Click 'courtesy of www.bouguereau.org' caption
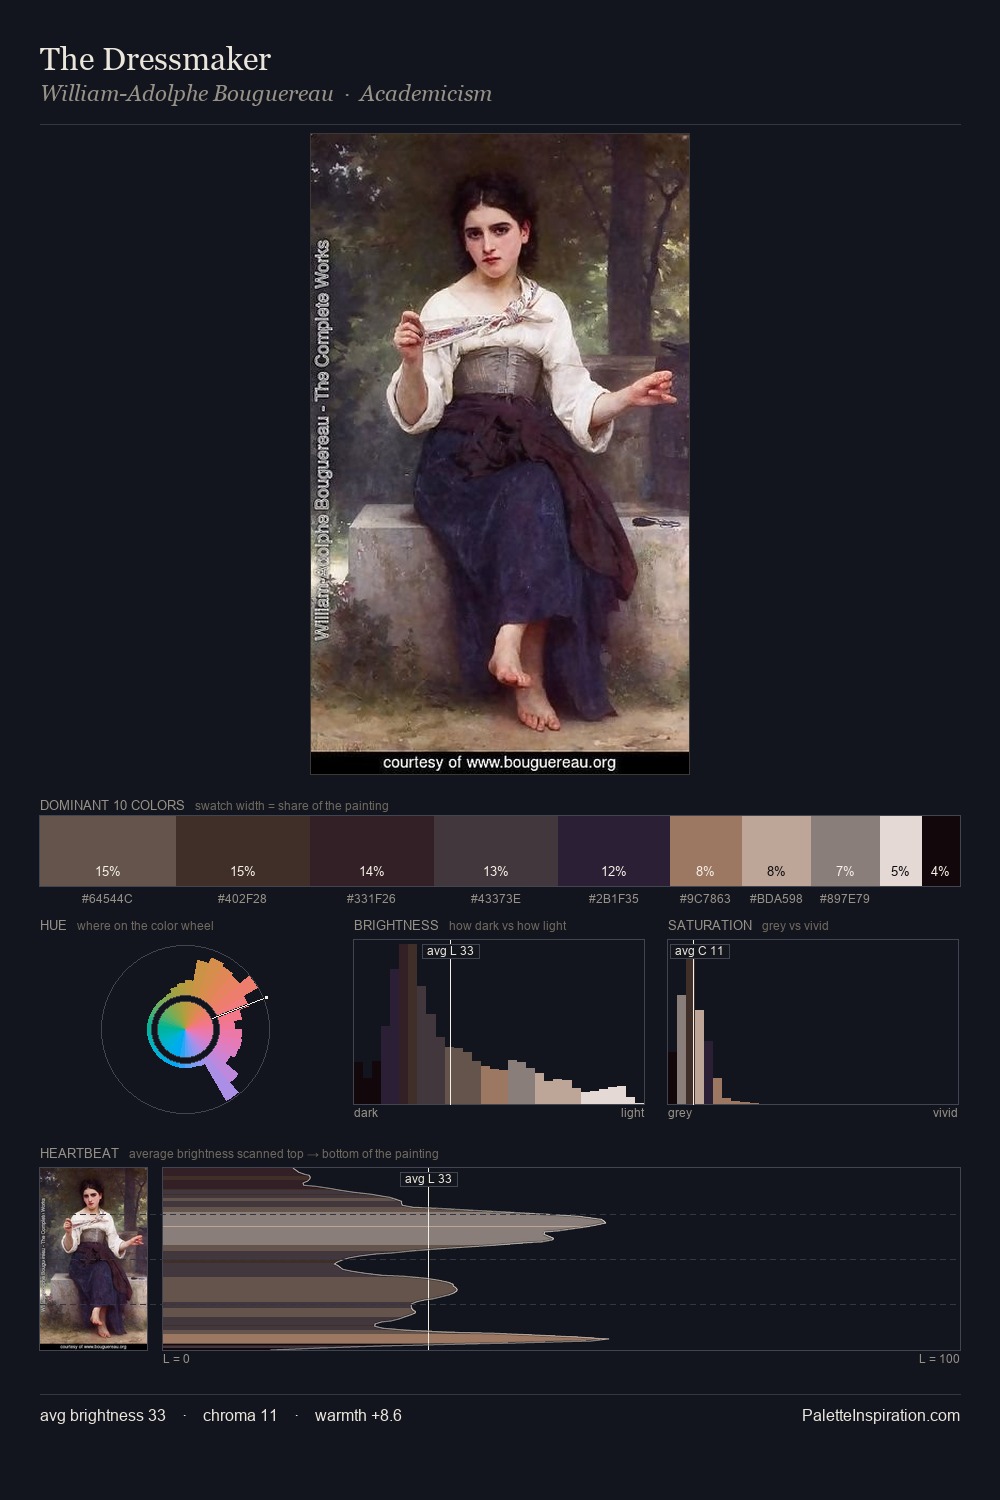This screenshot has height=1500, width=1000. [499, 763]
